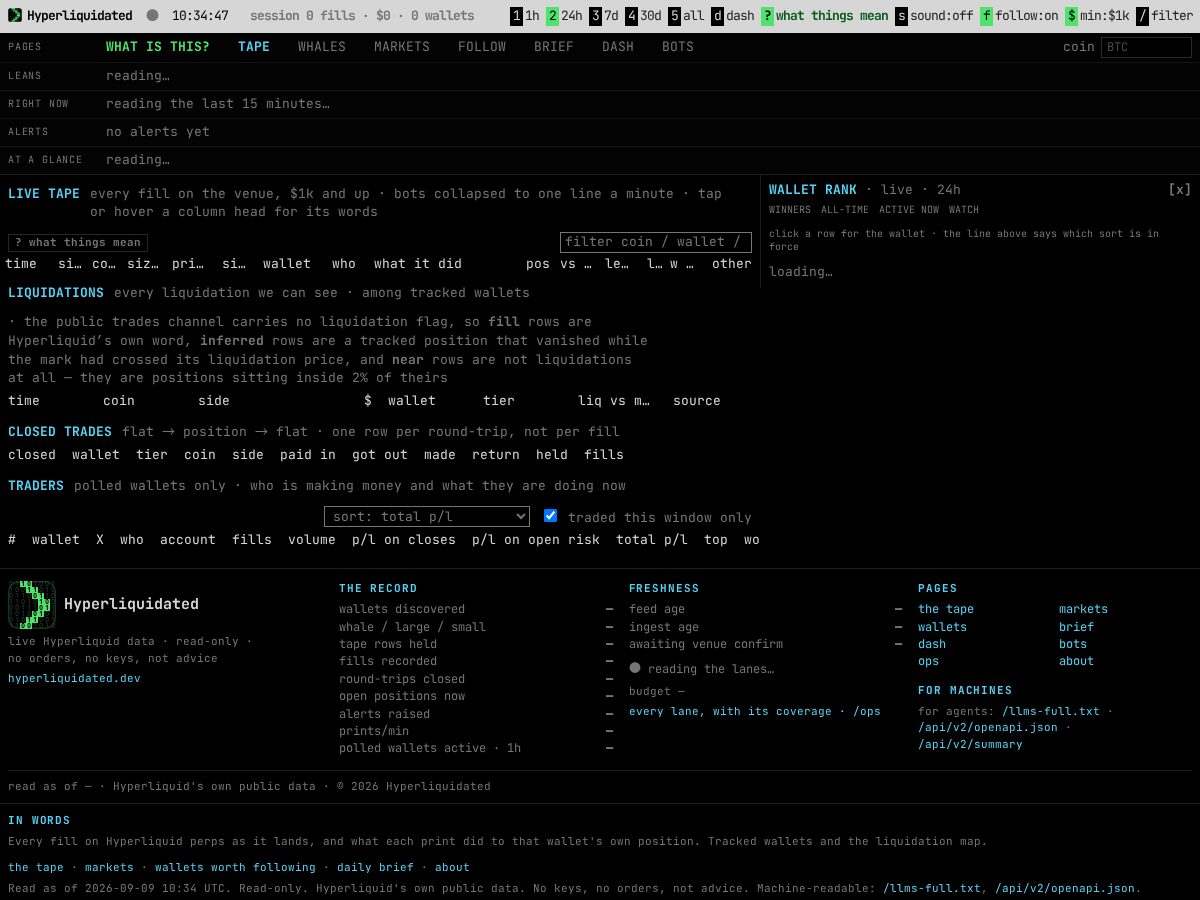Click the large Hyperliquidated footer logo
Screen dimensions: 1200x900
pos(32,604)
